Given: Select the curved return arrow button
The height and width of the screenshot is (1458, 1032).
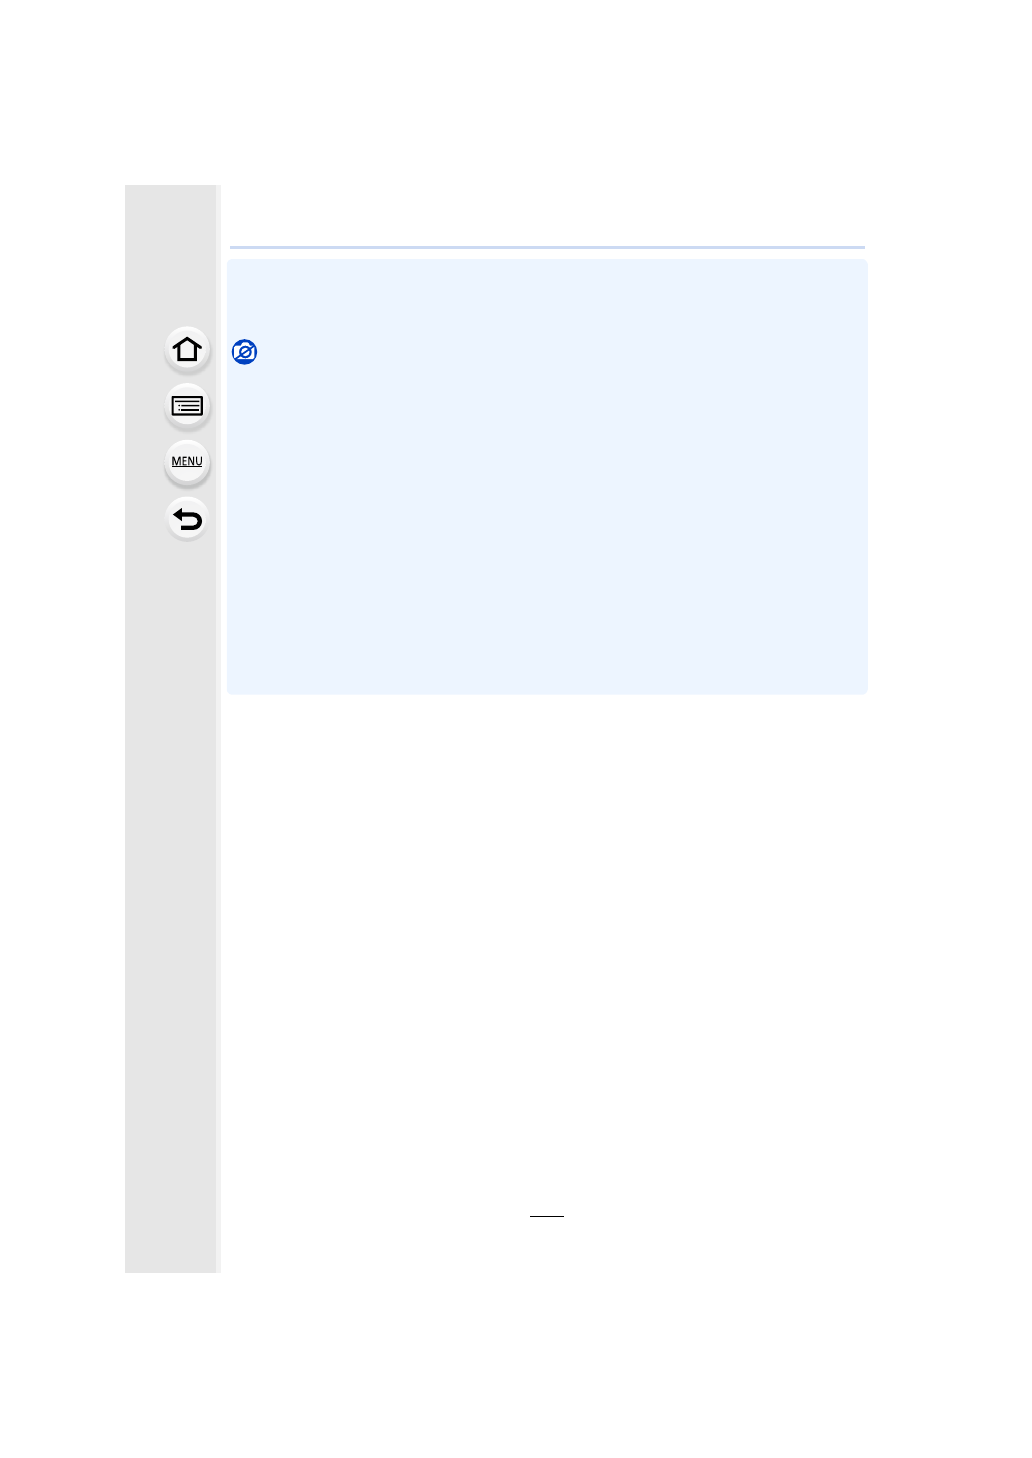Looking at the screenshot, I should (187, 519).
